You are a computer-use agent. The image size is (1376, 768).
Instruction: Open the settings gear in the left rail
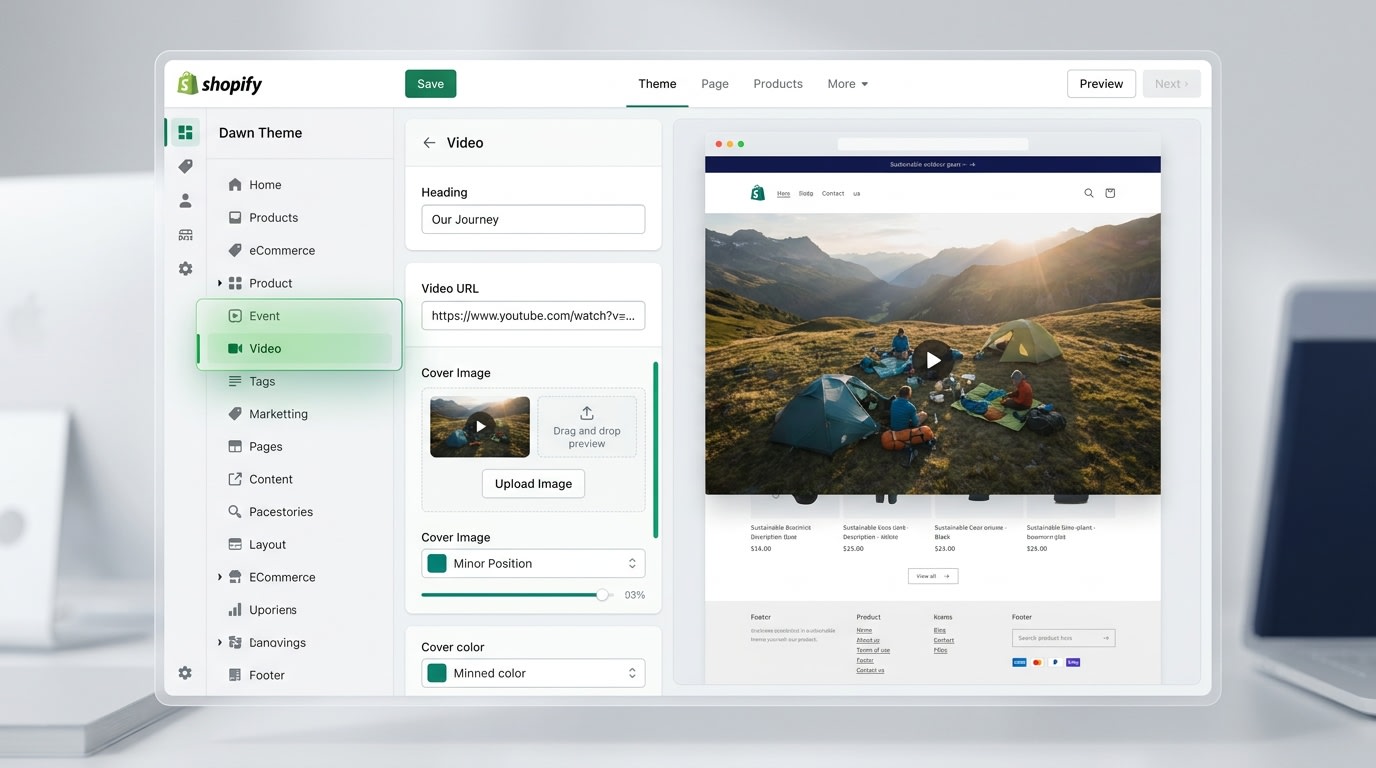click(x=185, y=268)
